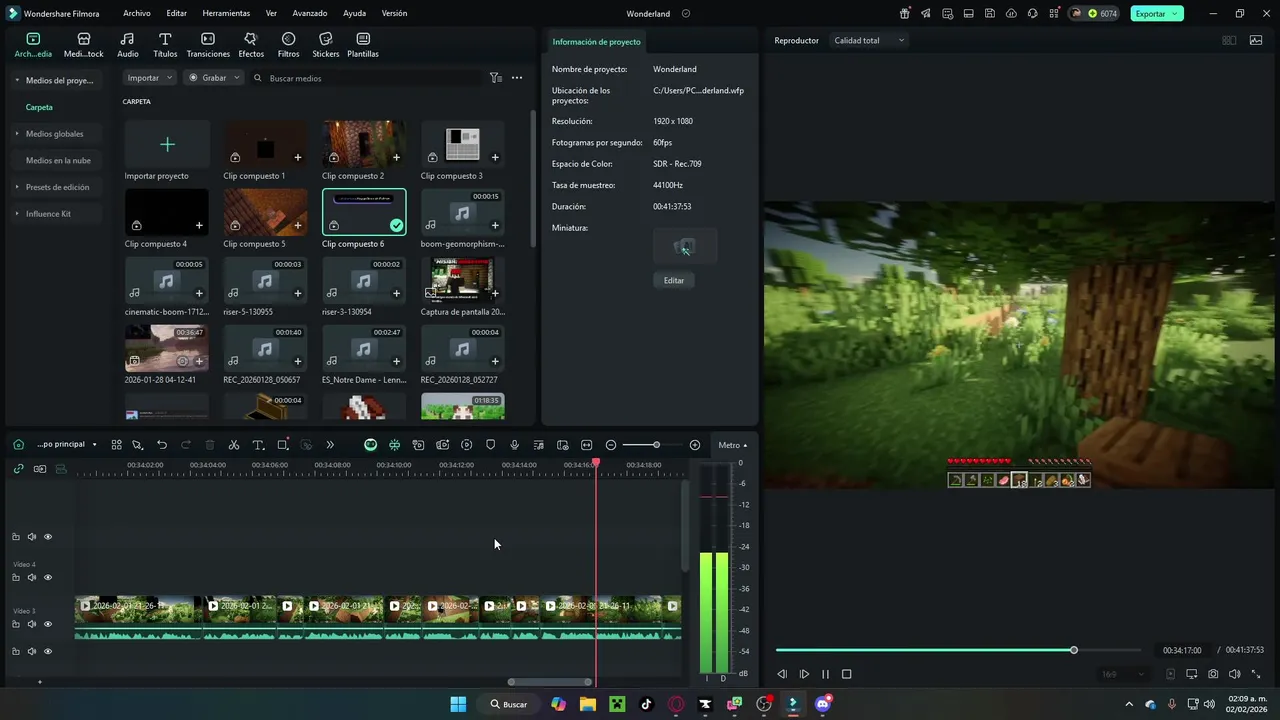Show more timeline tools (double chevron)
The width and height of the screenshot is (1280, 720).
330,445
